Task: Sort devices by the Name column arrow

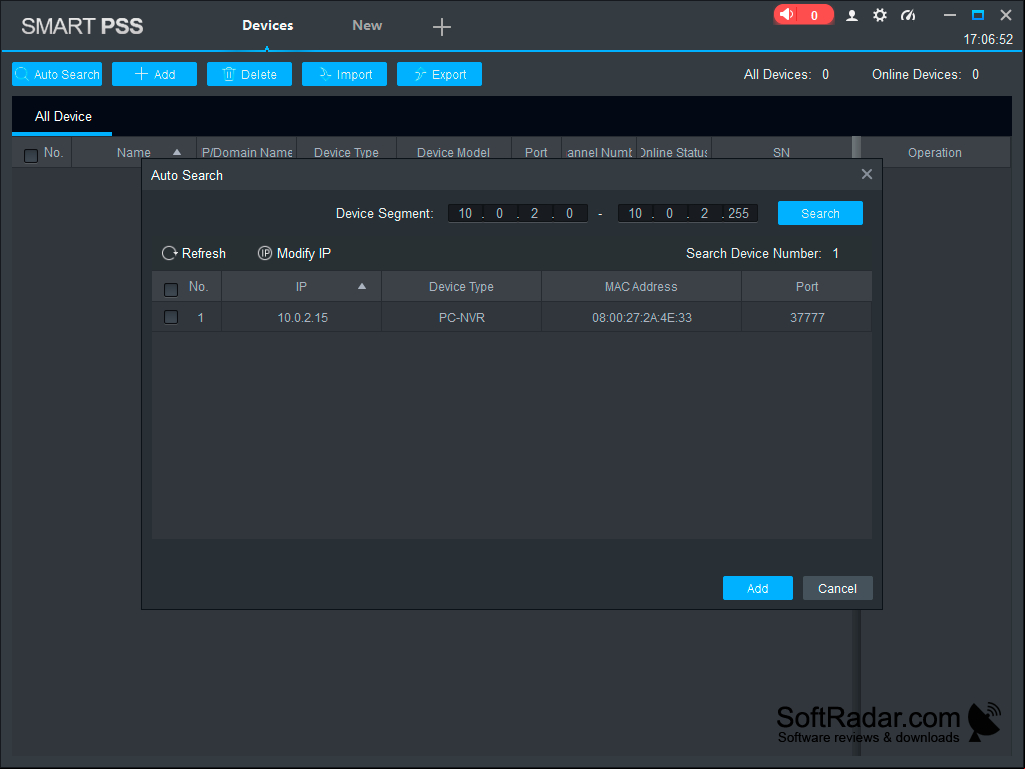Action: (x=176, y=152)
